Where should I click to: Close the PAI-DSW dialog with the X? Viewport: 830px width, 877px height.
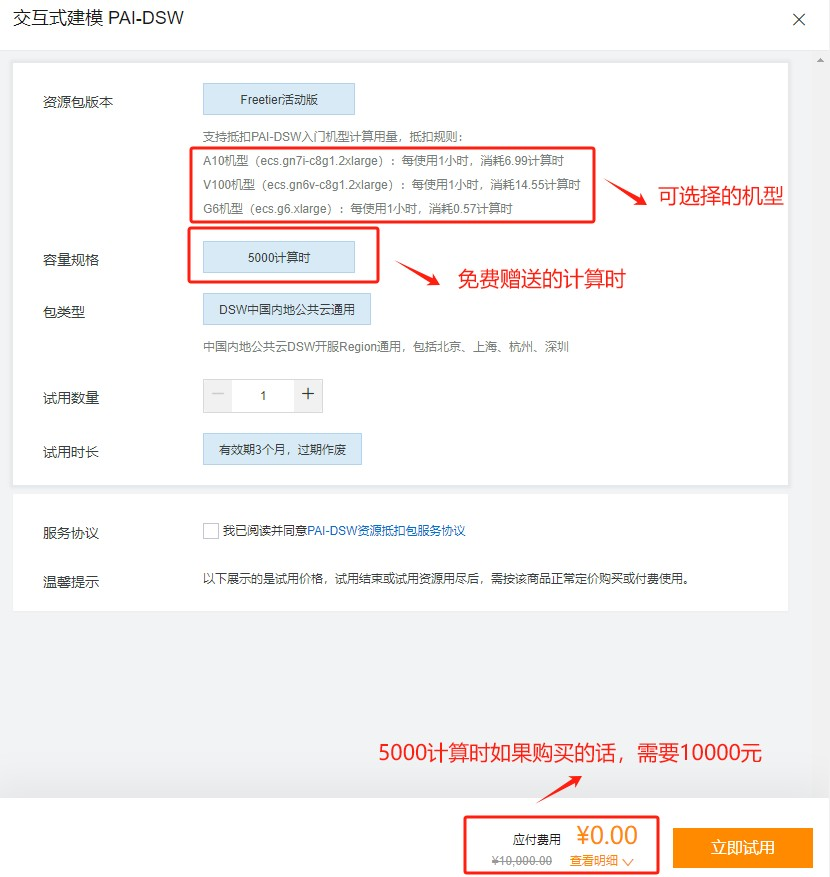point(798,19)
